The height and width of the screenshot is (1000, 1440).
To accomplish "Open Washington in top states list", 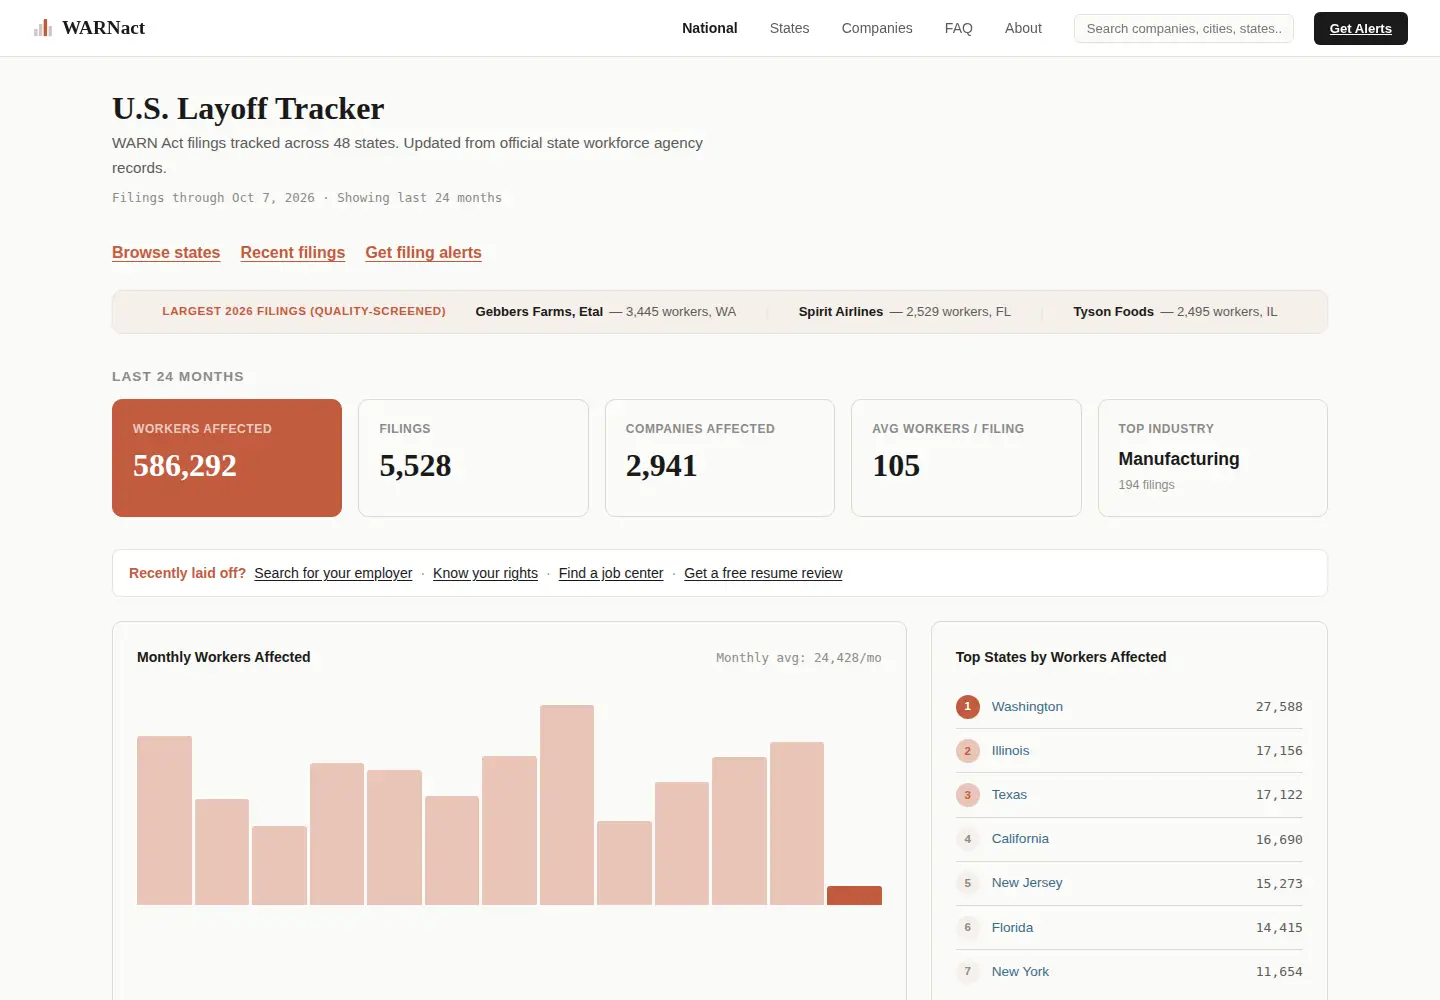I will (1027, 707).
